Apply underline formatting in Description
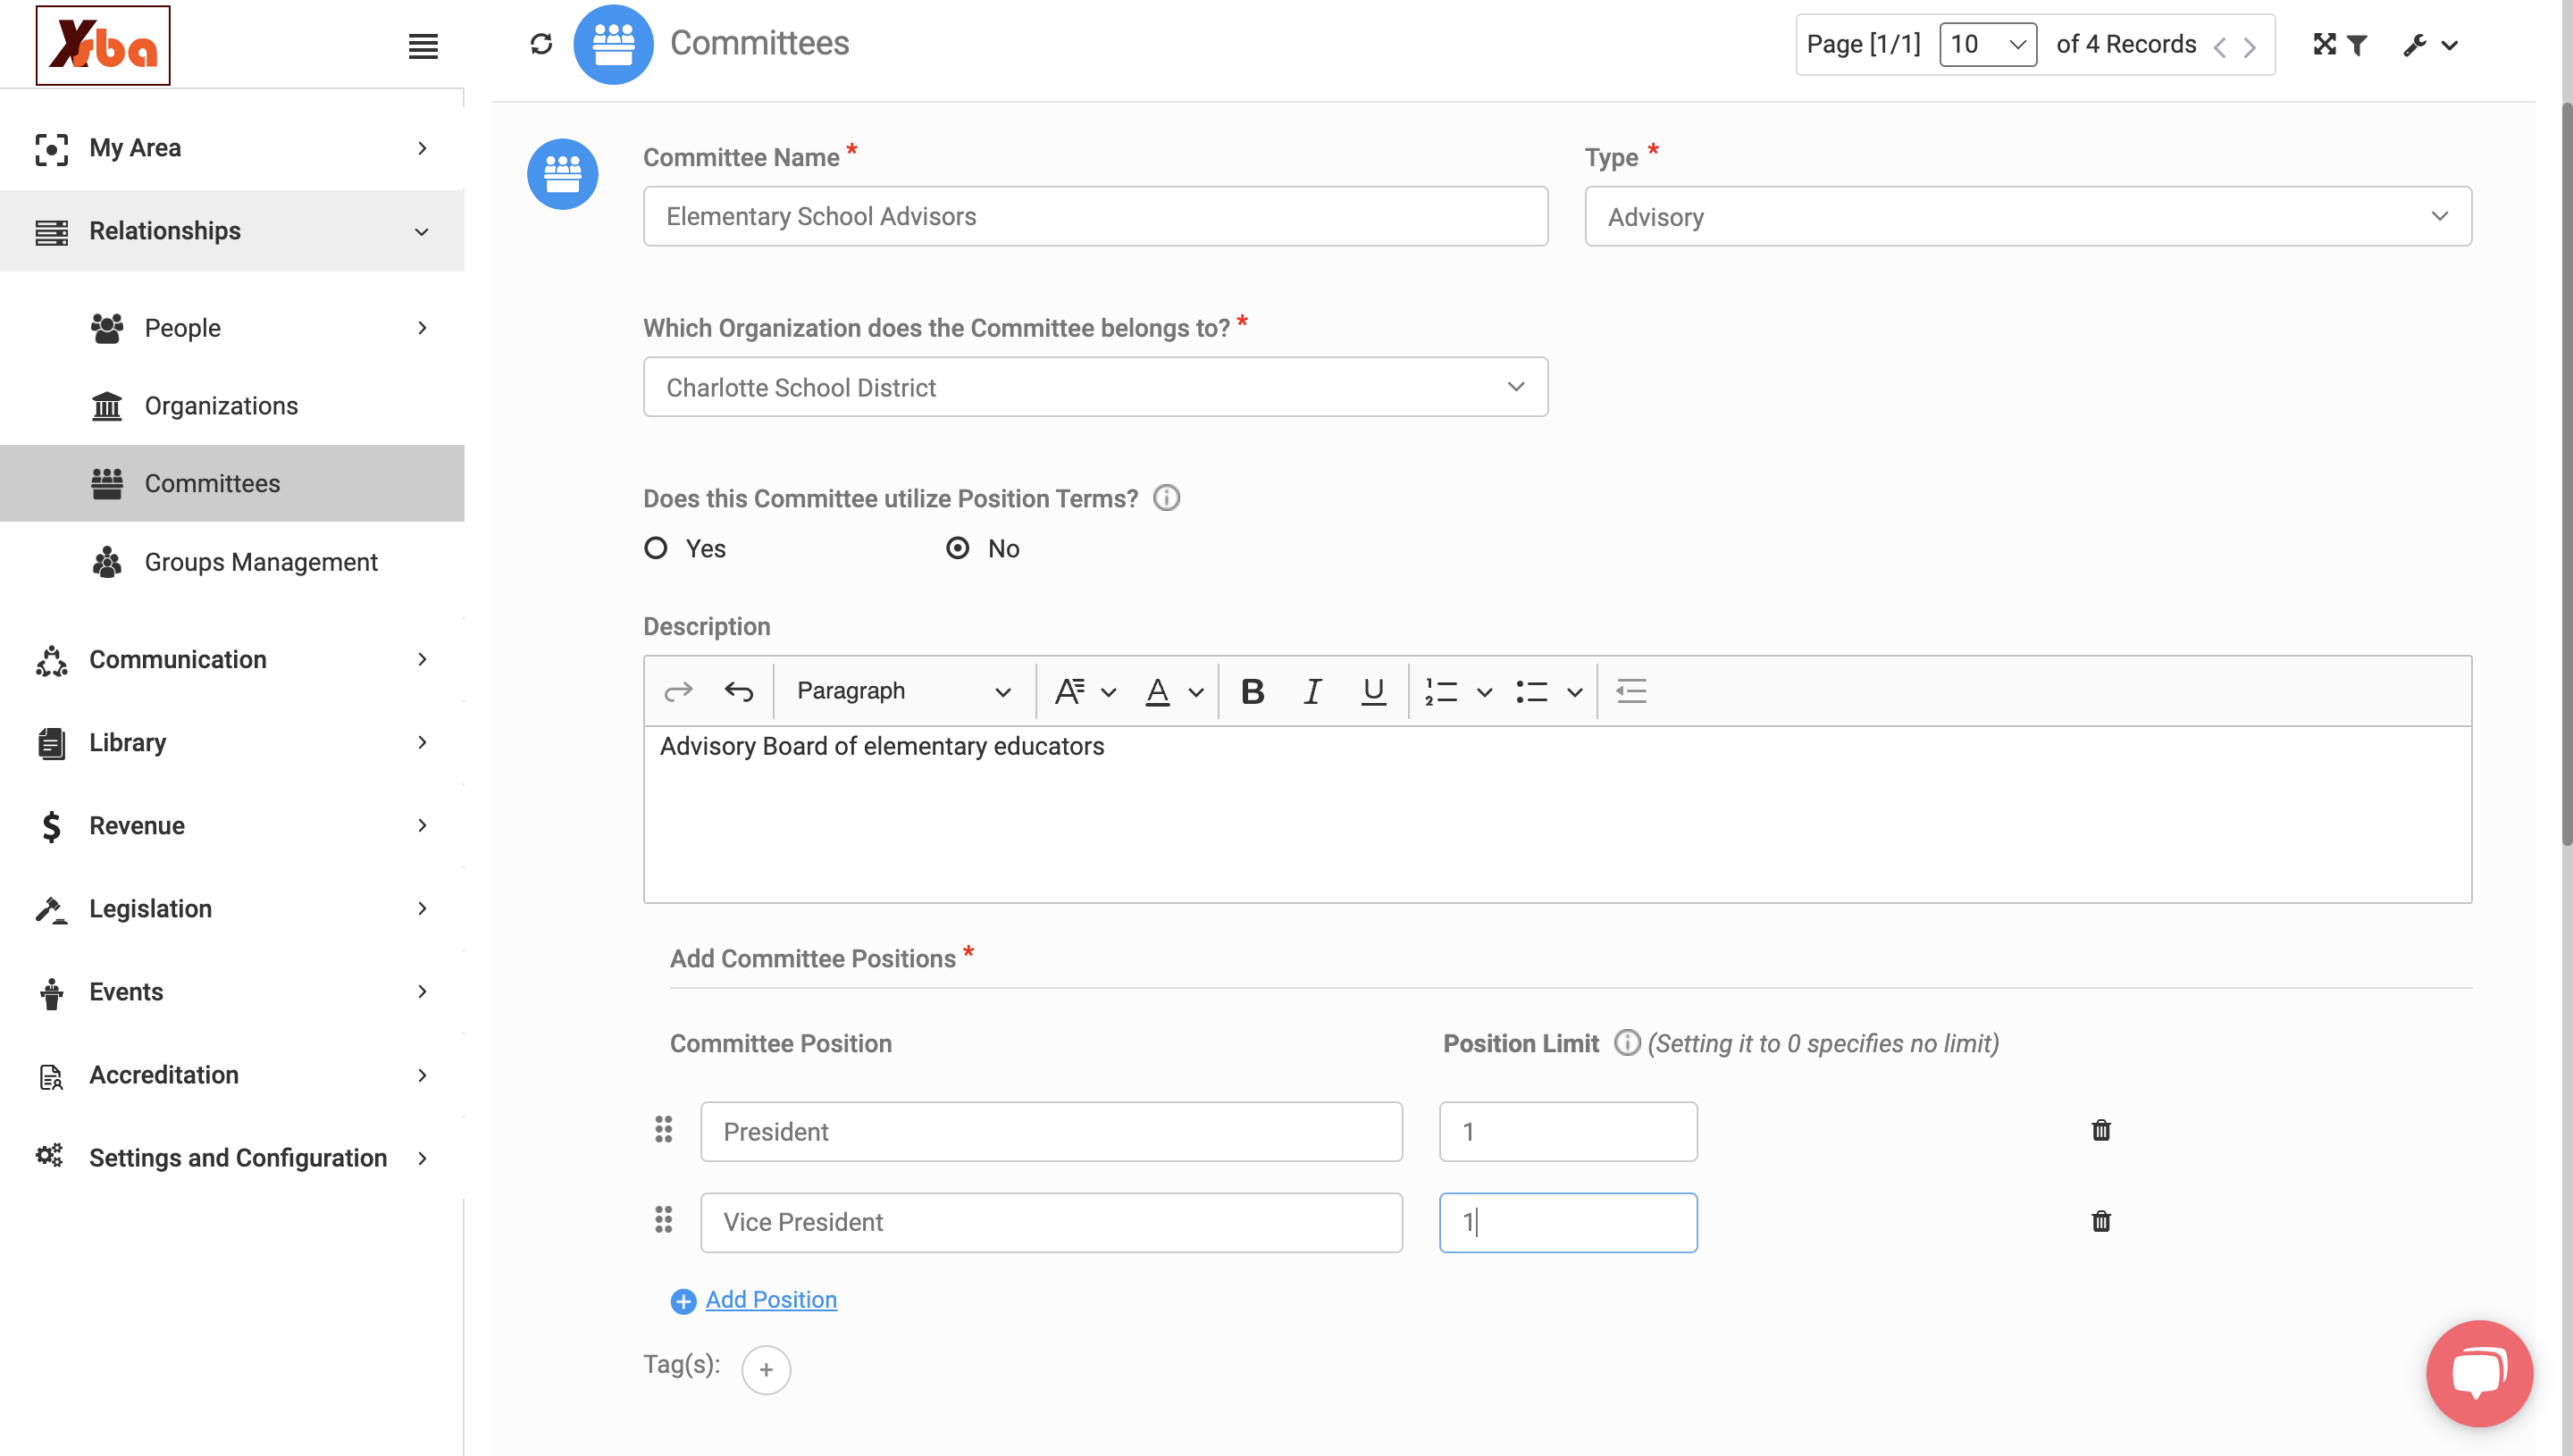The image size is (2573, 1456). [x=1374, y=691]
